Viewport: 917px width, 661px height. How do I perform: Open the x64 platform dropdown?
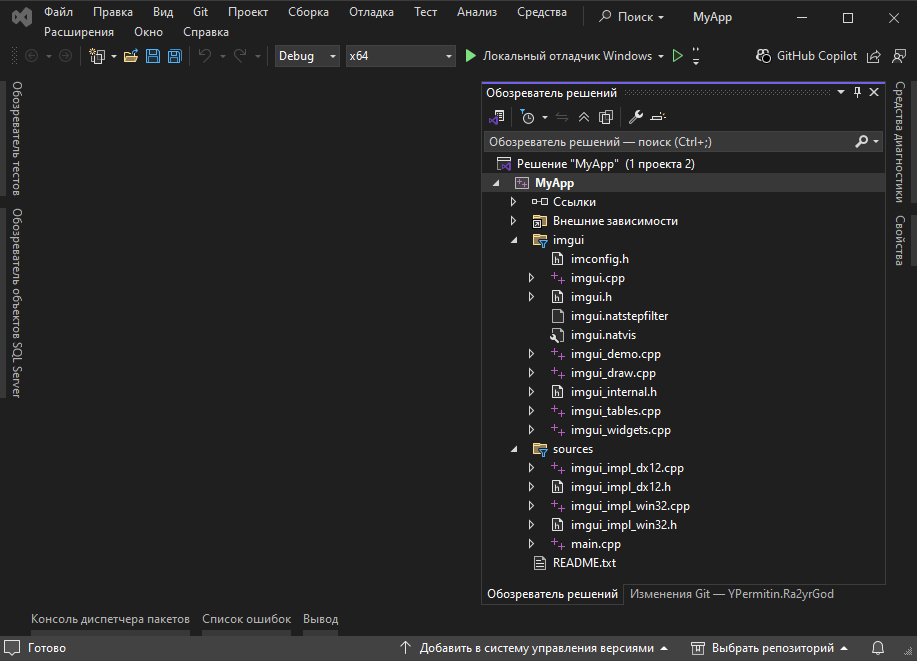[401, 56]
